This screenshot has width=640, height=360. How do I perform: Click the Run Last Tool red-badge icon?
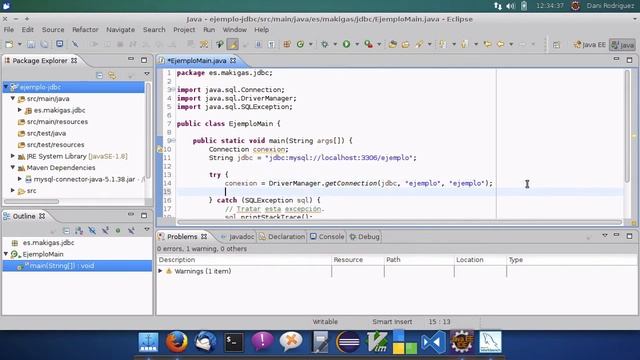(369, 44)
